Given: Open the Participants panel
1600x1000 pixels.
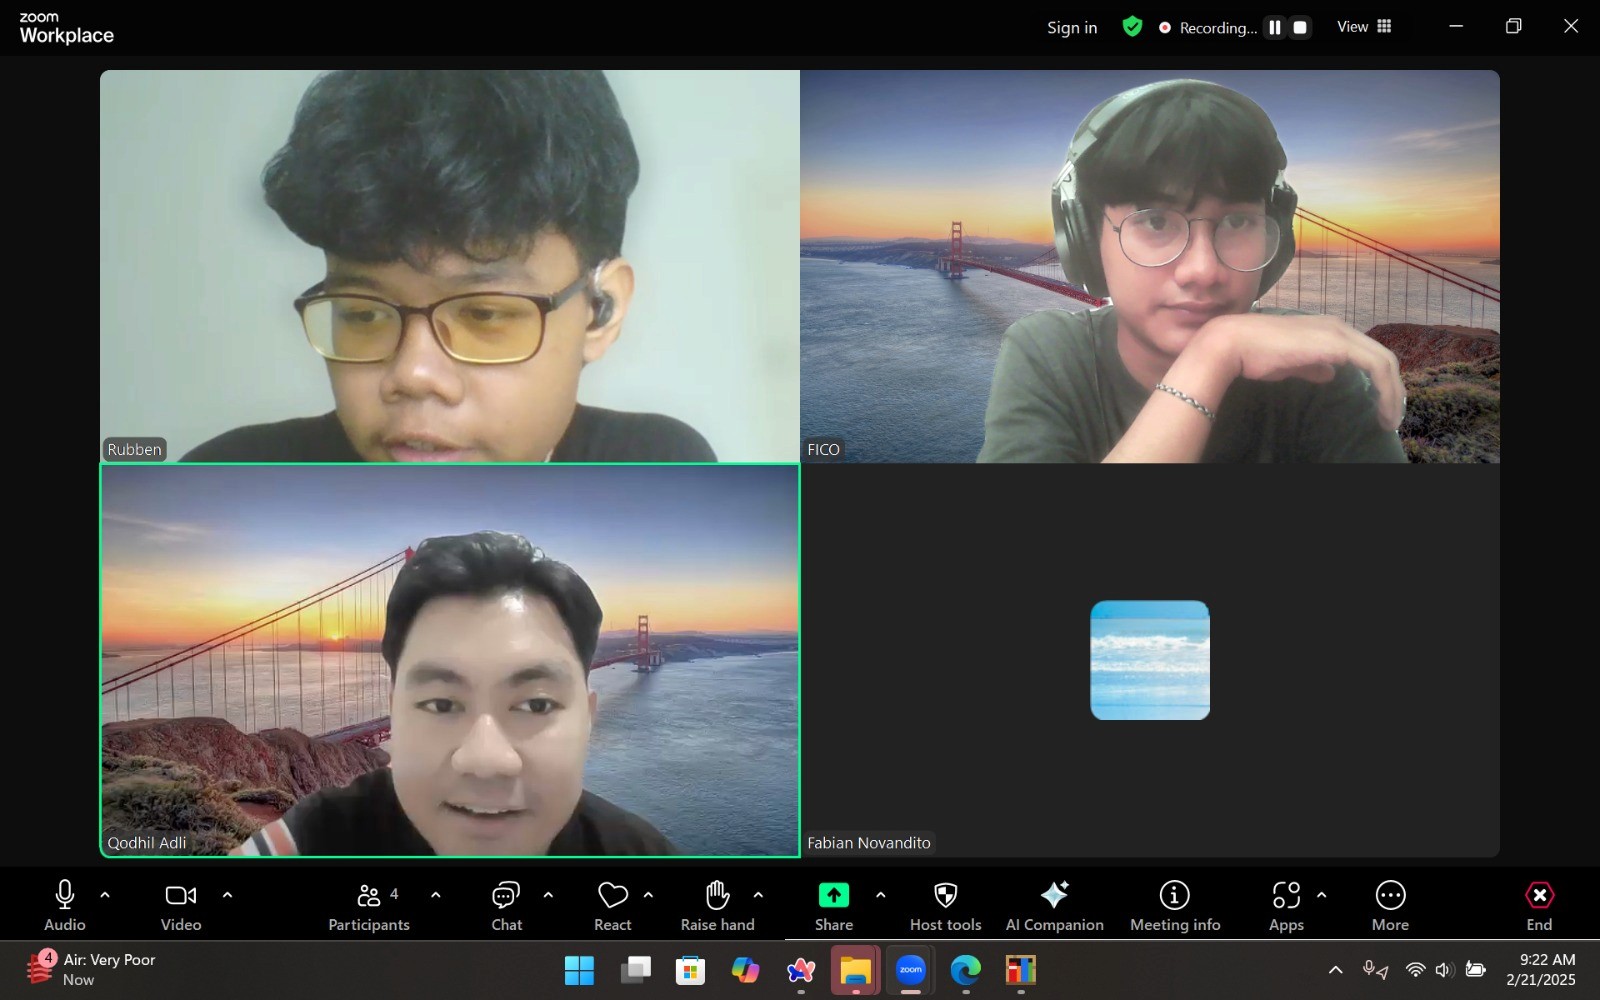Looking at the screenshot, I should pos(369,905).
